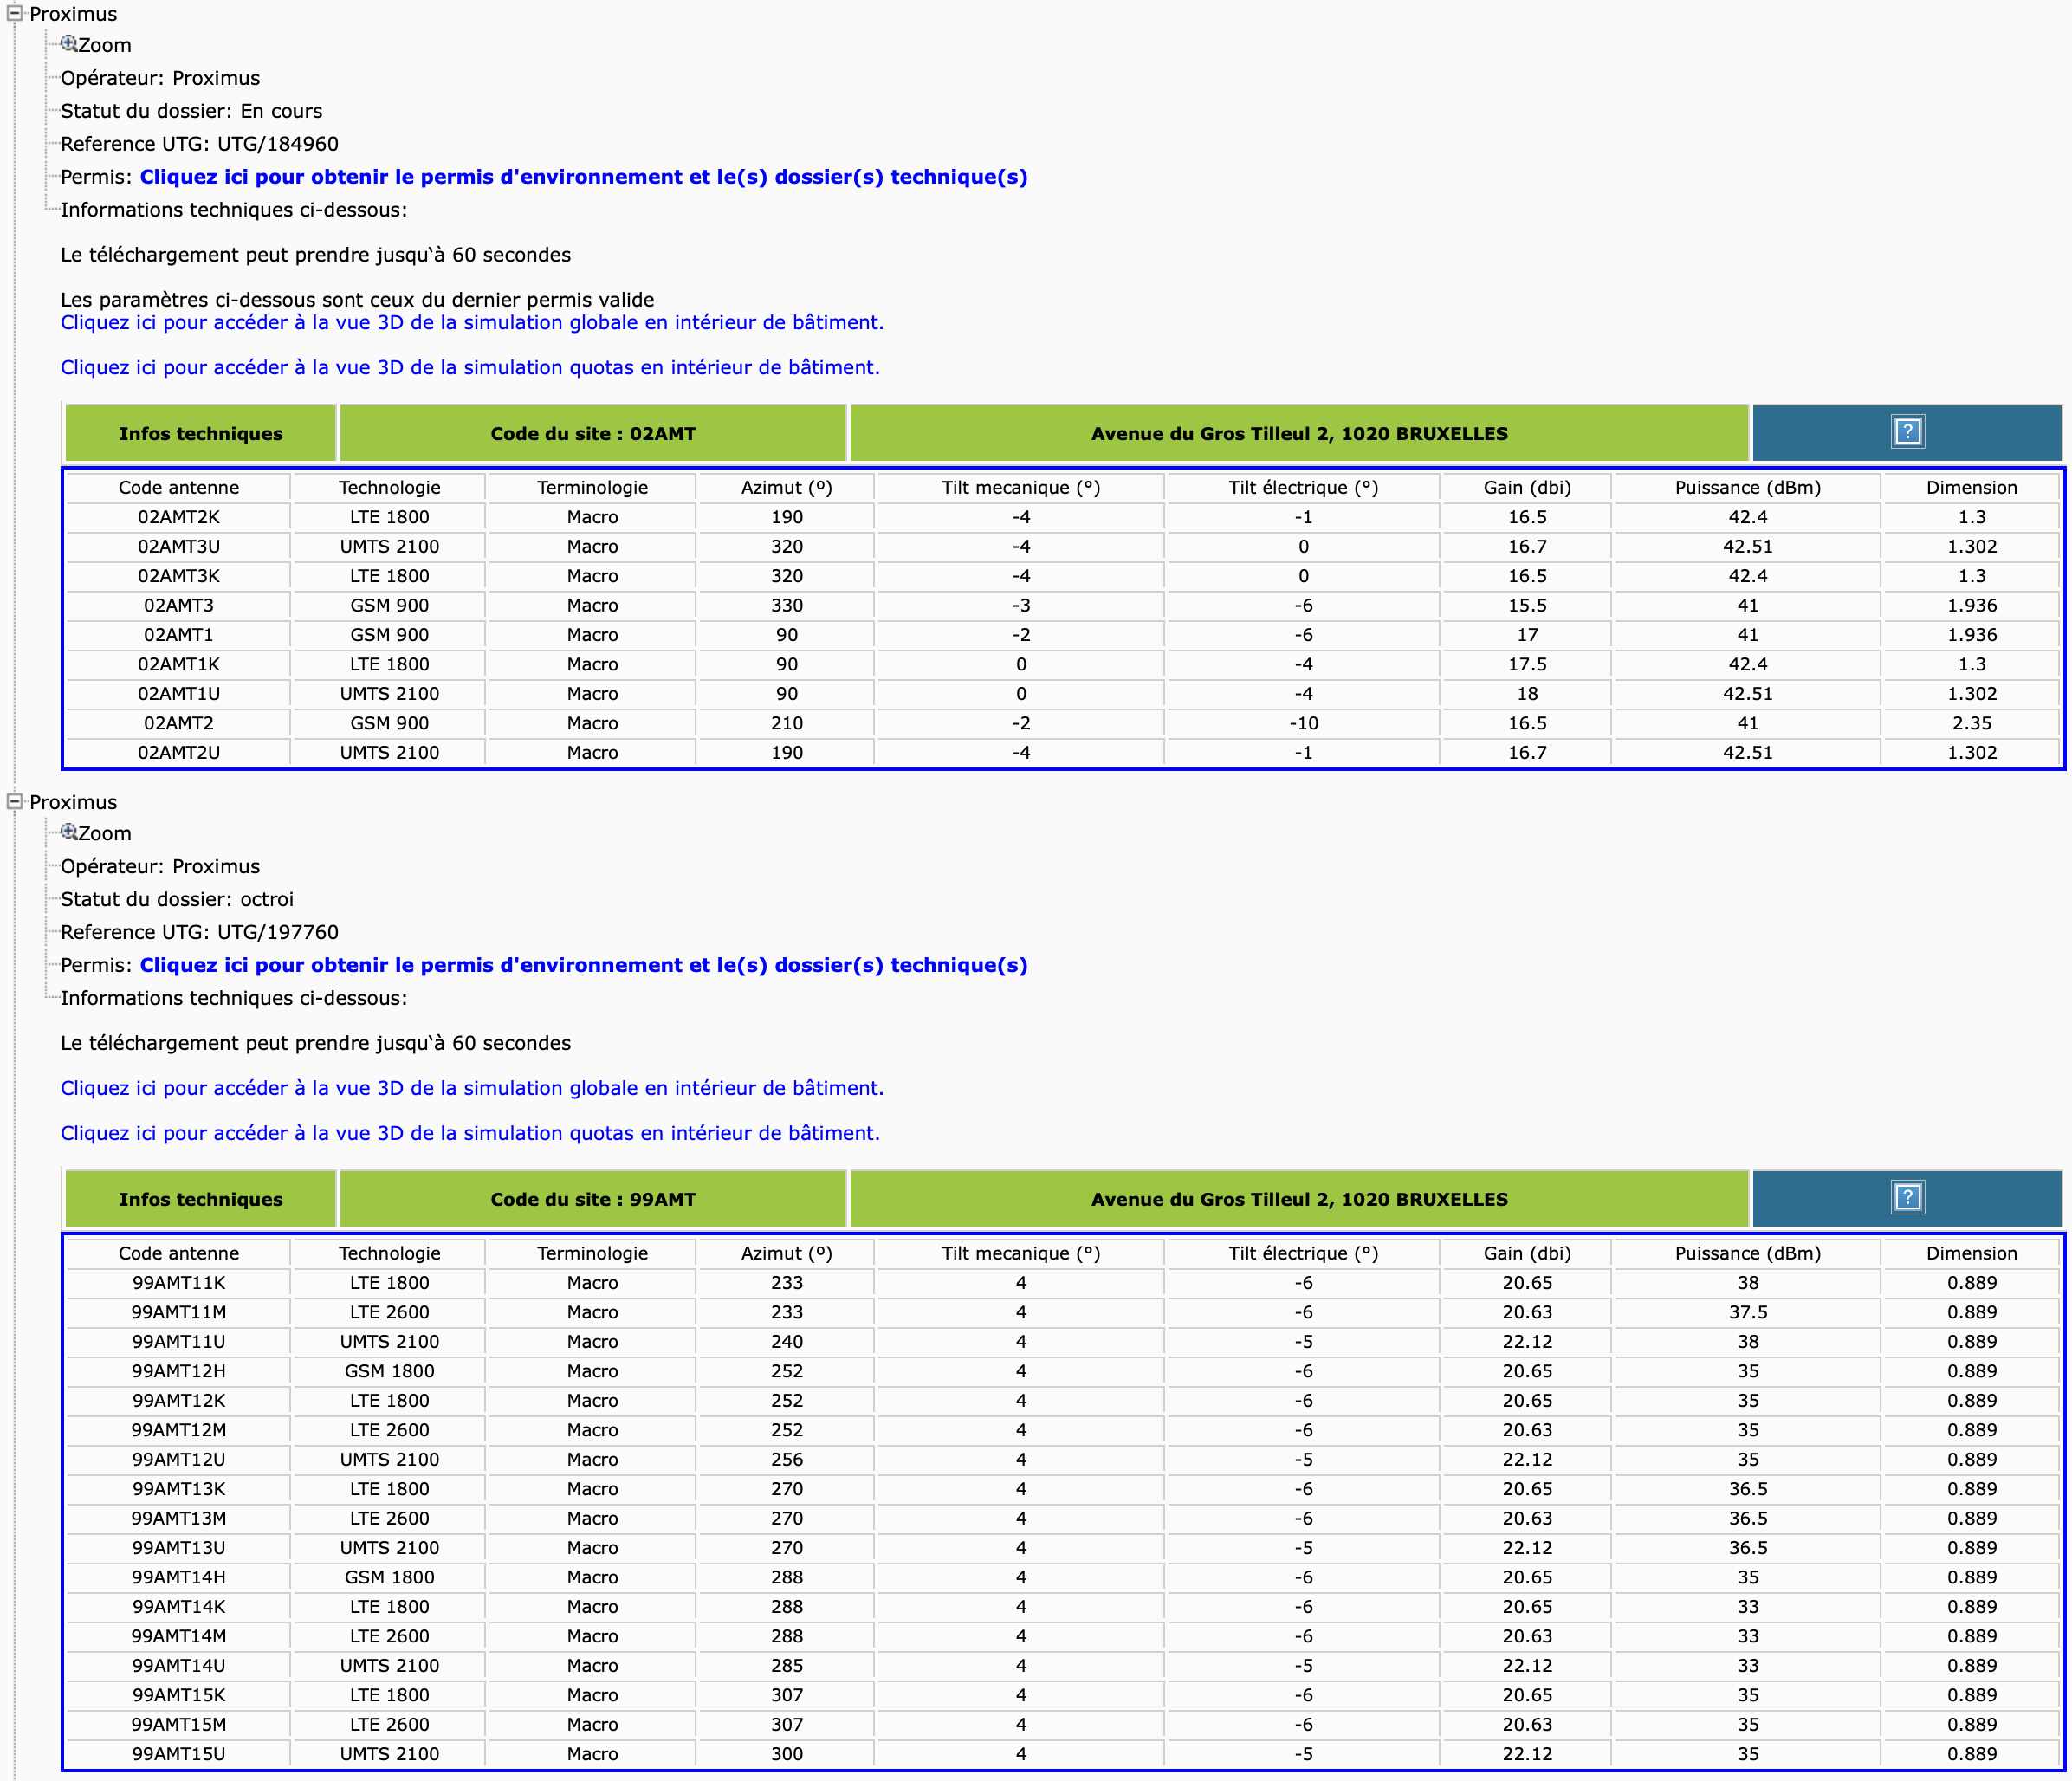Open permit link for dossier UTG/184960

(583, 177)
